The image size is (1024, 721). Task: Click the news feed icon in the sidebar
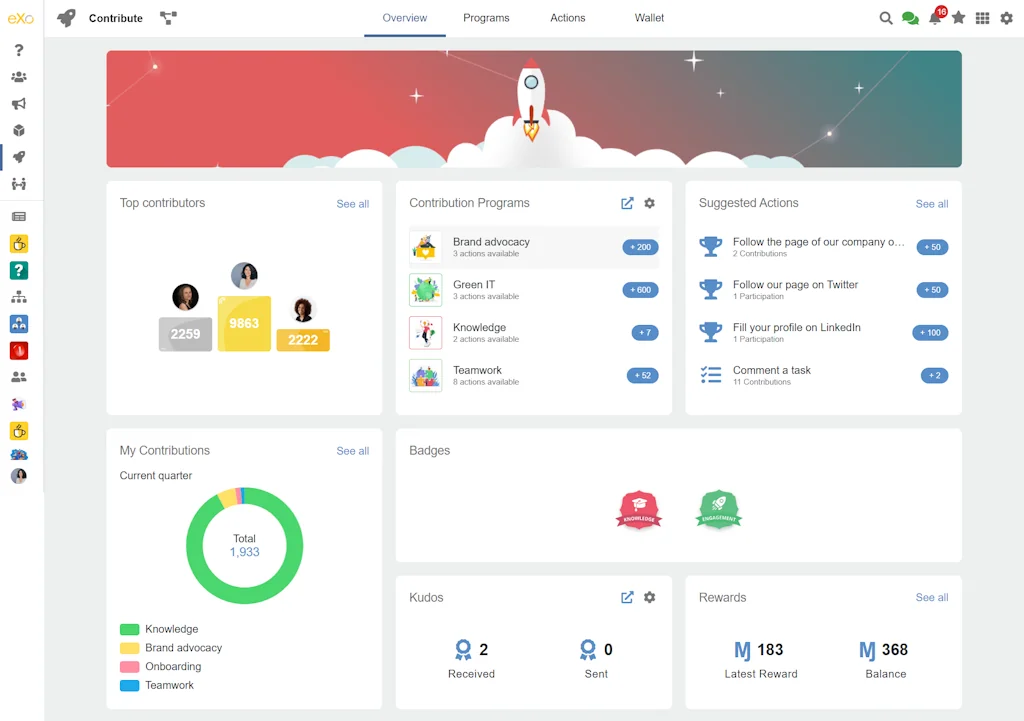tap(21, 216)
